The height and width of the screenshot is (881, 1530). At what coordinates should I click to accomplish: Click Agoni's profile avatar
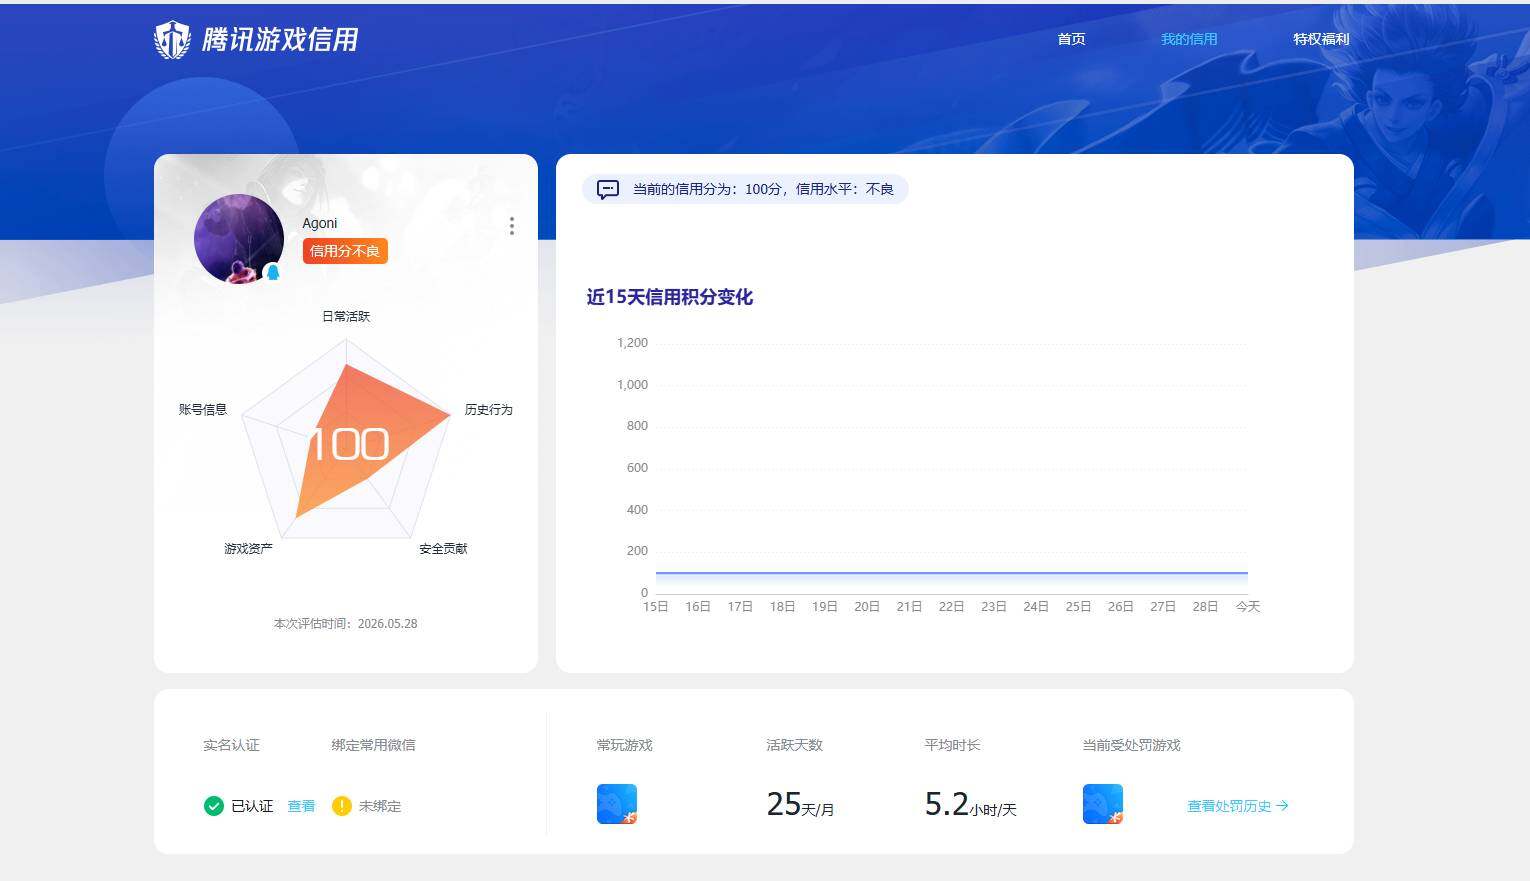[x=239, y=239]
